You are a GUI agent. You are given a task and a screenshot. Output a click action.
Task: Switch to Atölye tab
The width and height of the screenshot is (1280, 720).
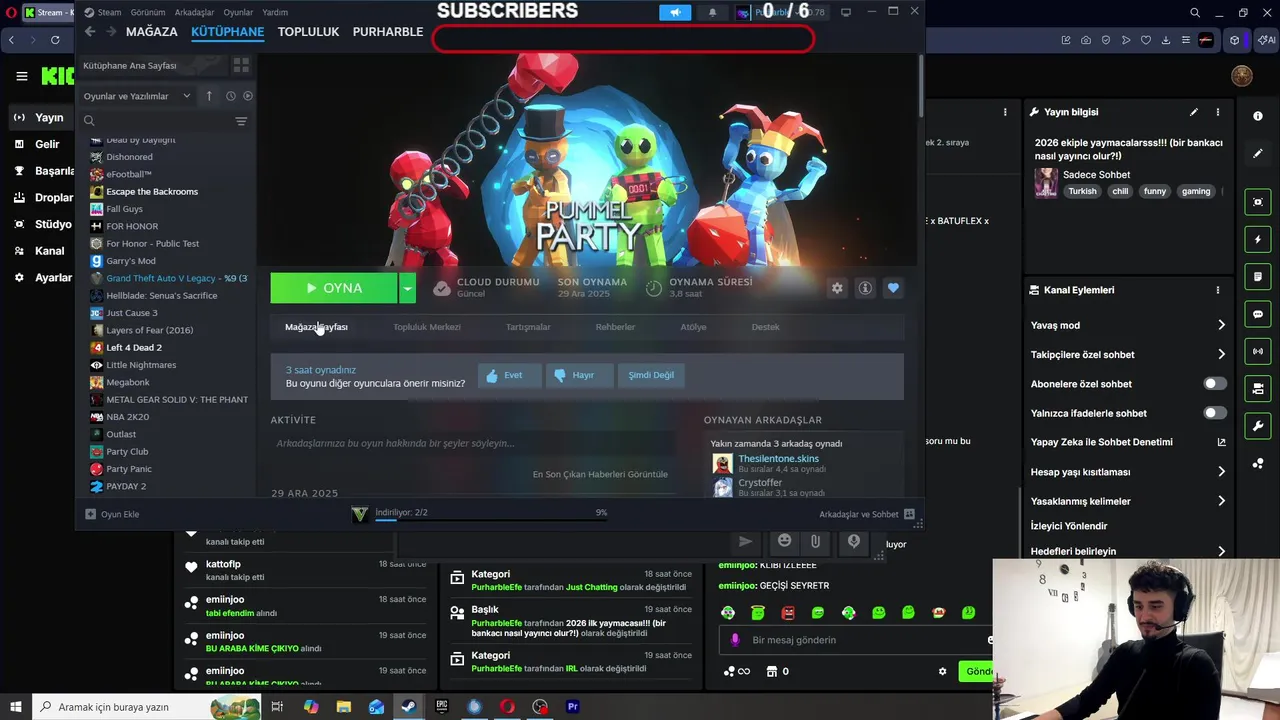(x=693, y=327)
